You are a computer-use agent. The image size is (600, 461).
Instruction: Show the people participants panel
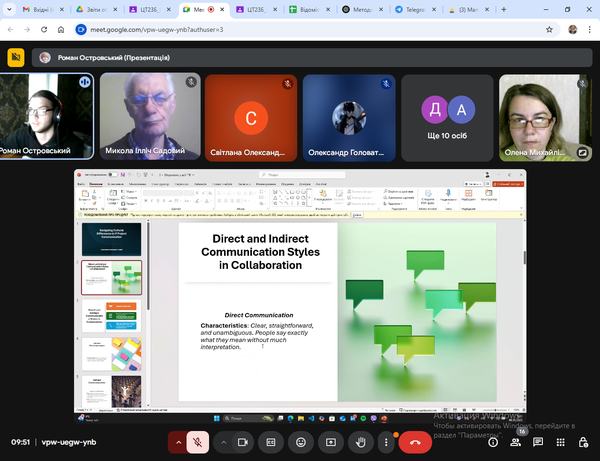coord(517,442)
